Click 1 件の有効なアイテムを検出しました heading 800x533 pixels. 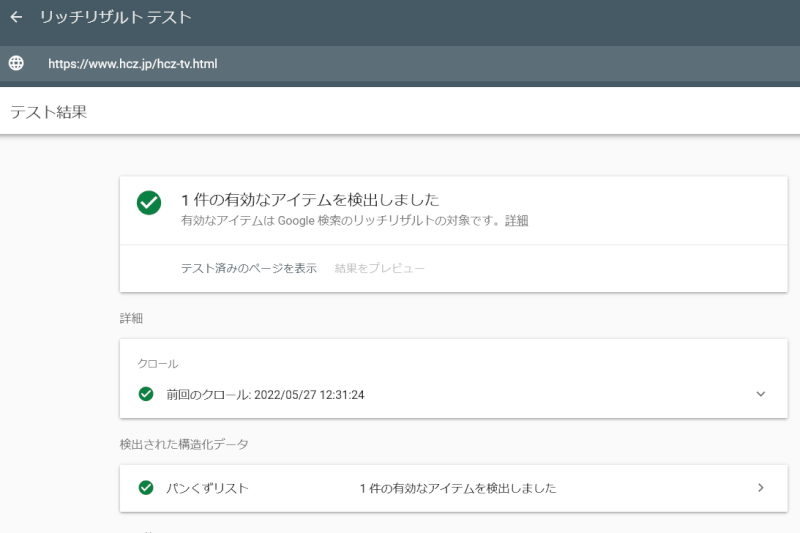310,199
